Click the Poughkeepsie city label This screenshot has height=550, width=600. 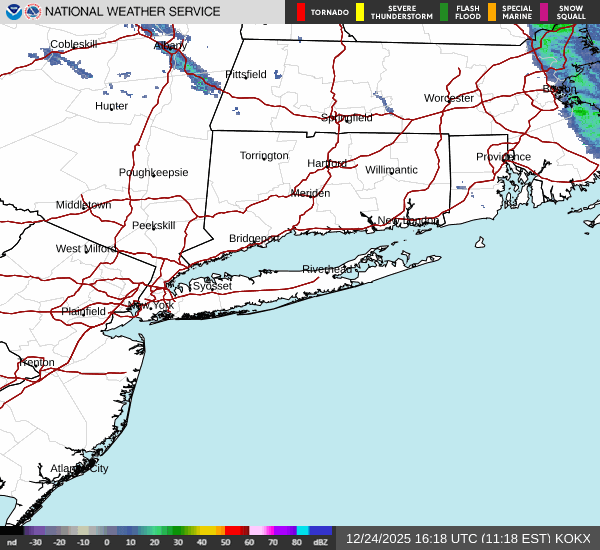tap(153, 172)
